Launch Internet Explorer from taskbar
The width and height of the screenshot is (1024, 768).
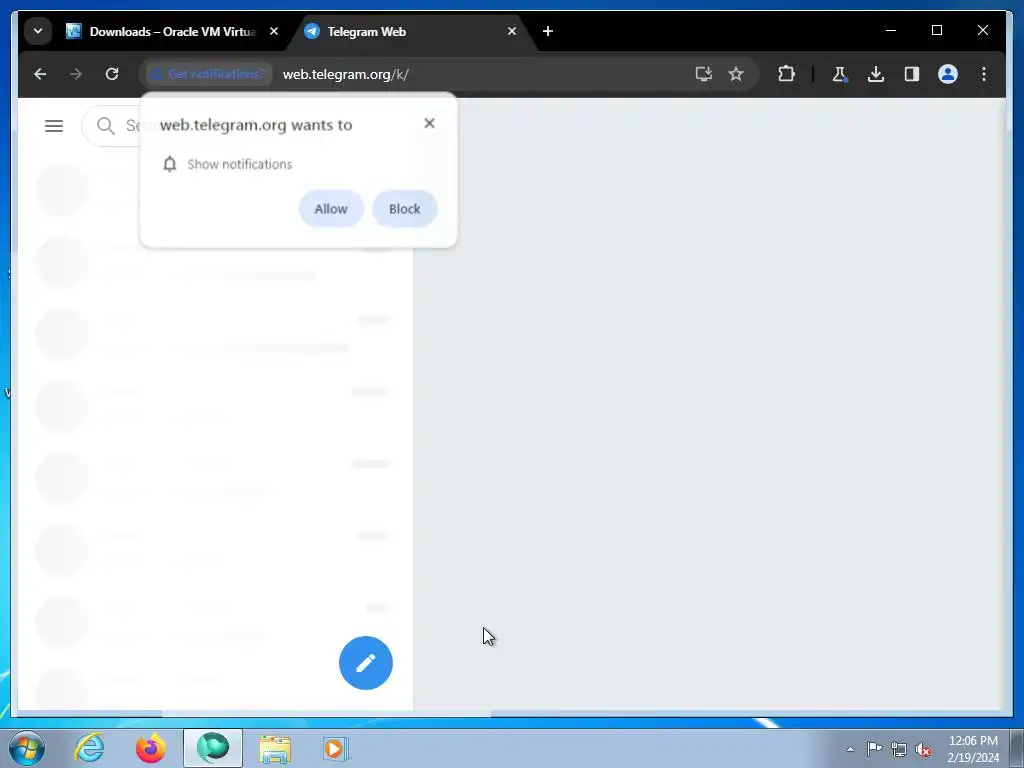pos(89,748)
